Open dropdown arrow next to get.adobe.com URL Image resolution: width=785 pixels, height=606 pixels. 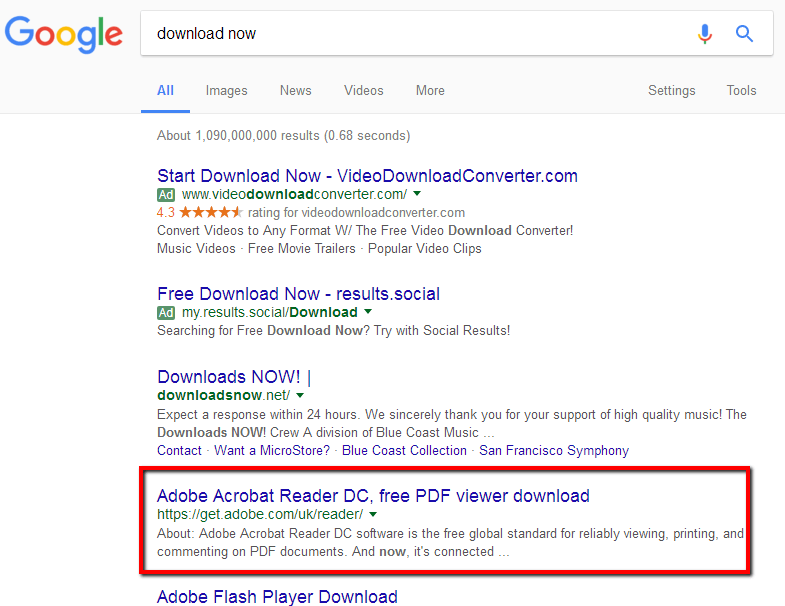pyautogui.click(x=373, y=514)
